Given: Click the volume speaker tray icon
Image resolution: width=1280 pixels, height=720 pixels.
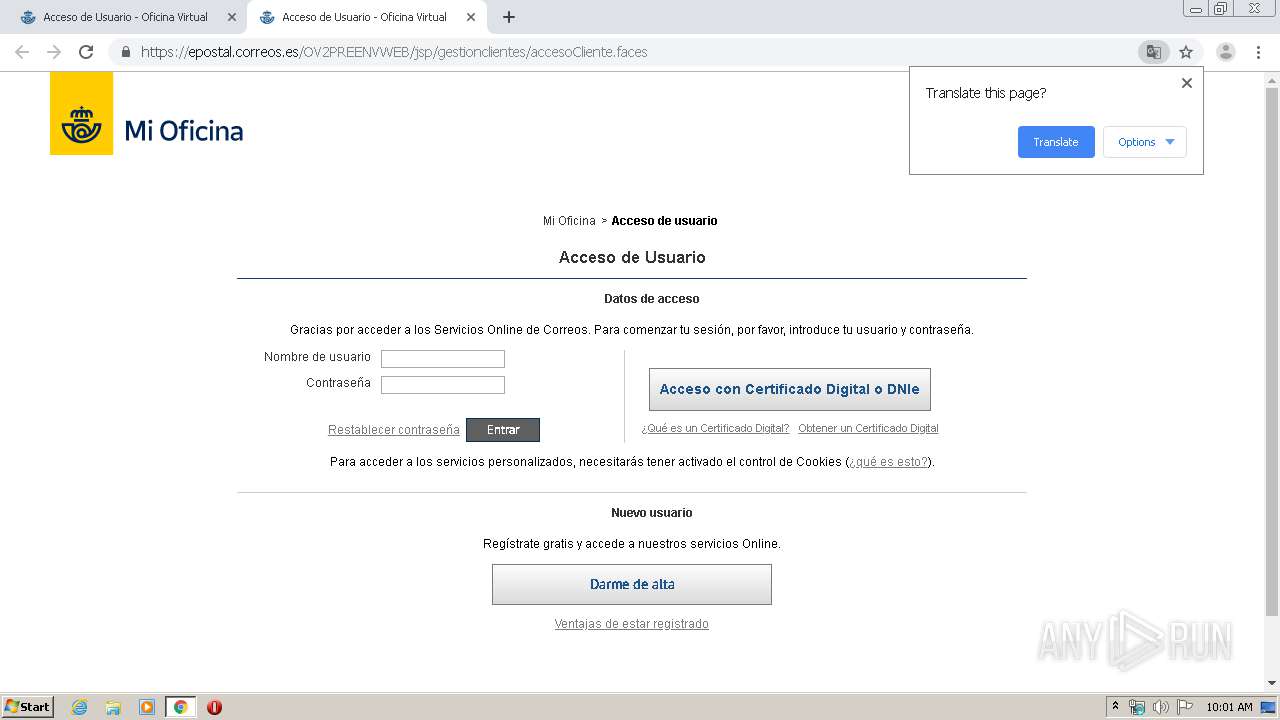Looking at the screenshot, I should tap(1161, 707).
